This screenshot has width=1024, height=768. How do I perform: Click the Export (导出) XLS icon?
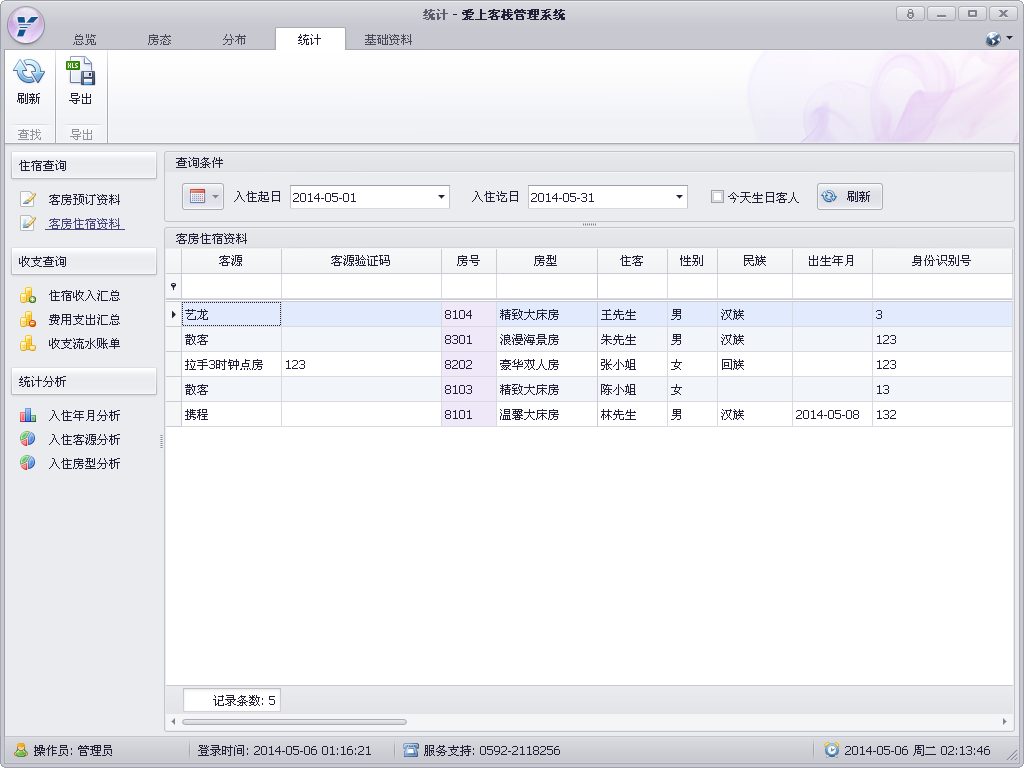point(80,81)
